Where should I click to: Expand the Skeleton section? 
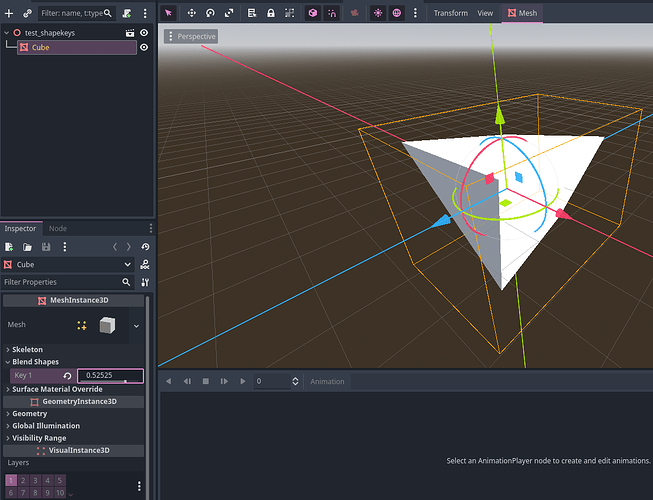[x=27, y=350]
